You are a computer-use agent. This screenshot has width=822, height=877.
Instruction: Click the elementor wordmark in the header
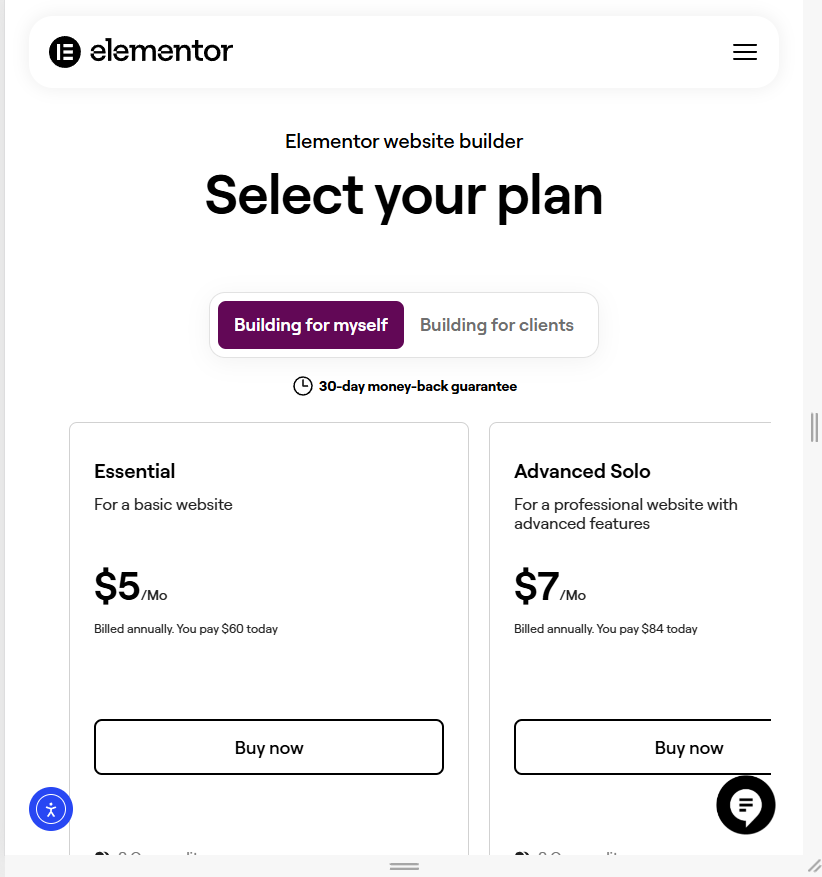pos(161,51)
